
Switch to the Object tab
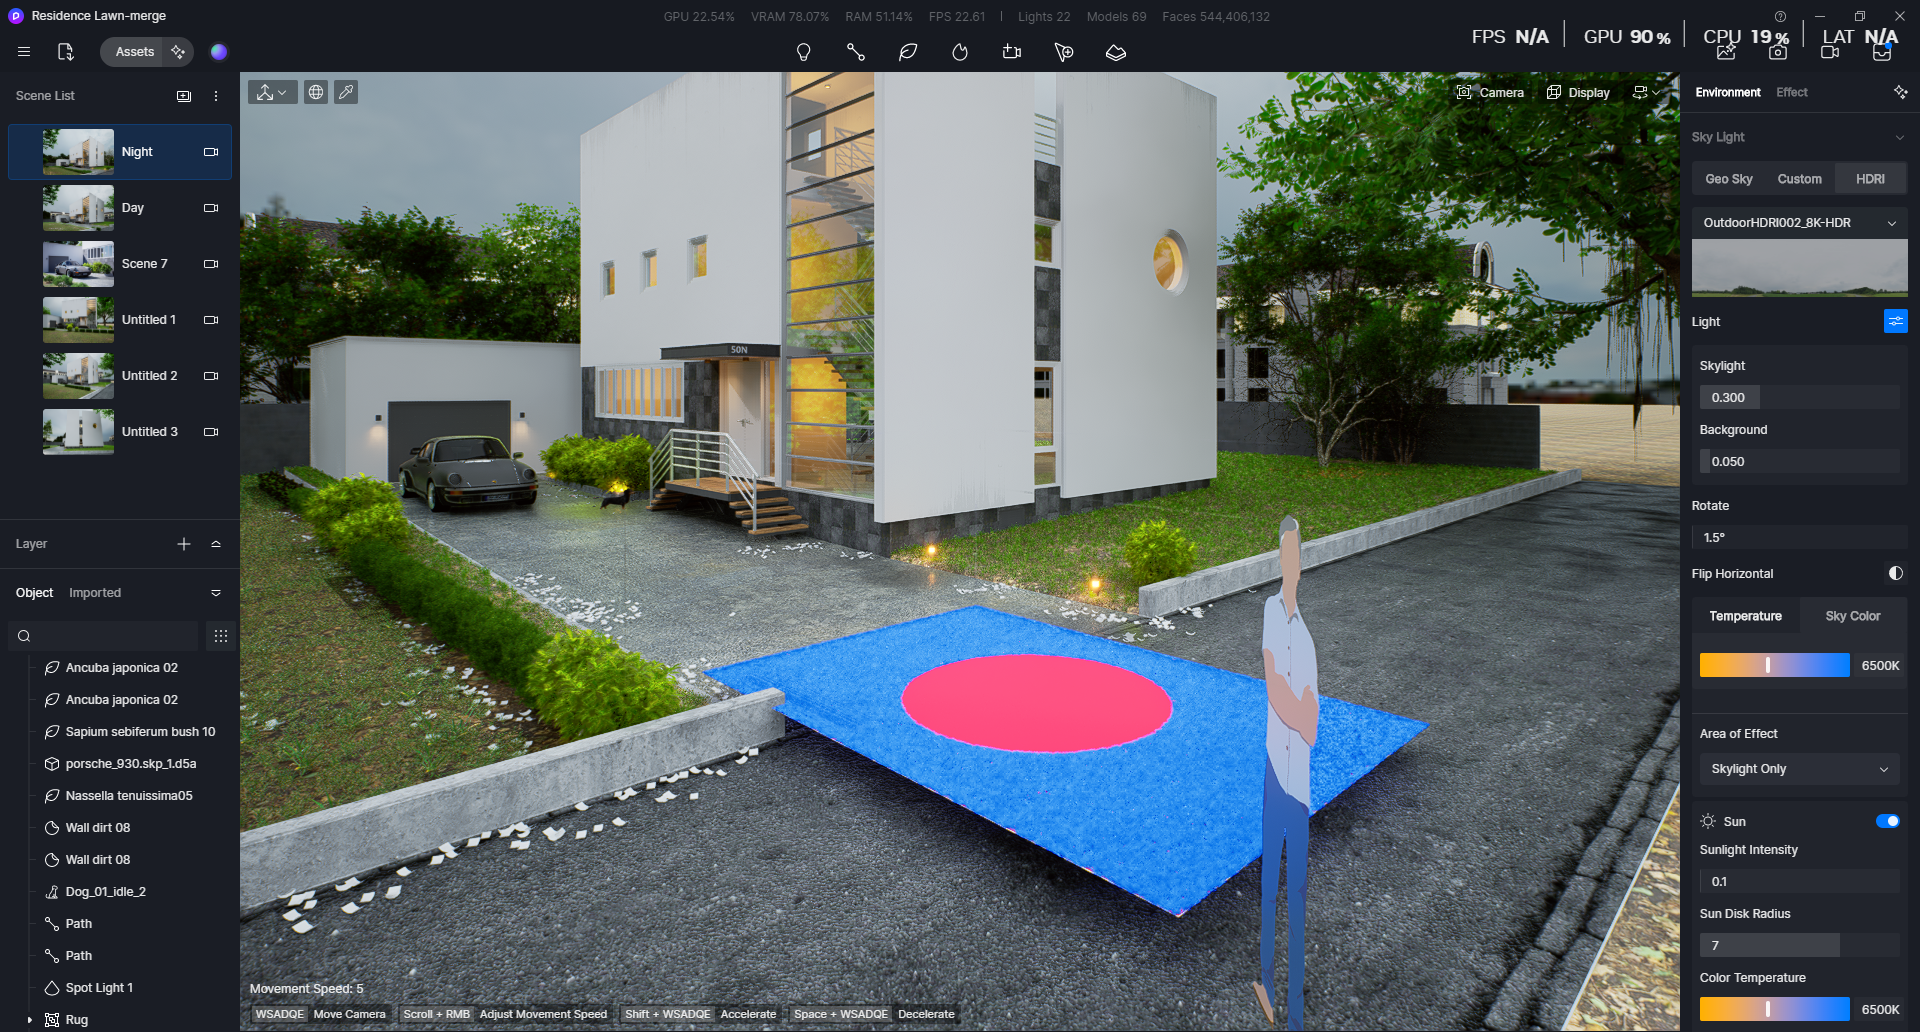34,593
